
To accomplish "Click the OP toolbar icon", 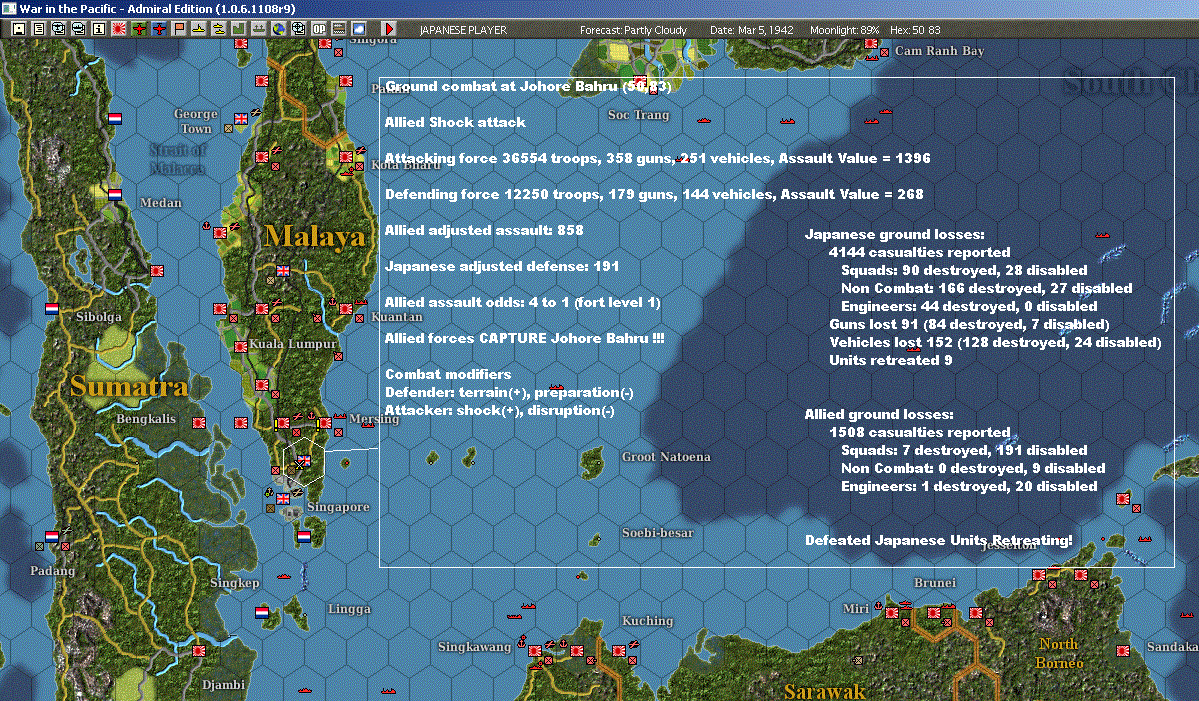I will tap(319, 29).
